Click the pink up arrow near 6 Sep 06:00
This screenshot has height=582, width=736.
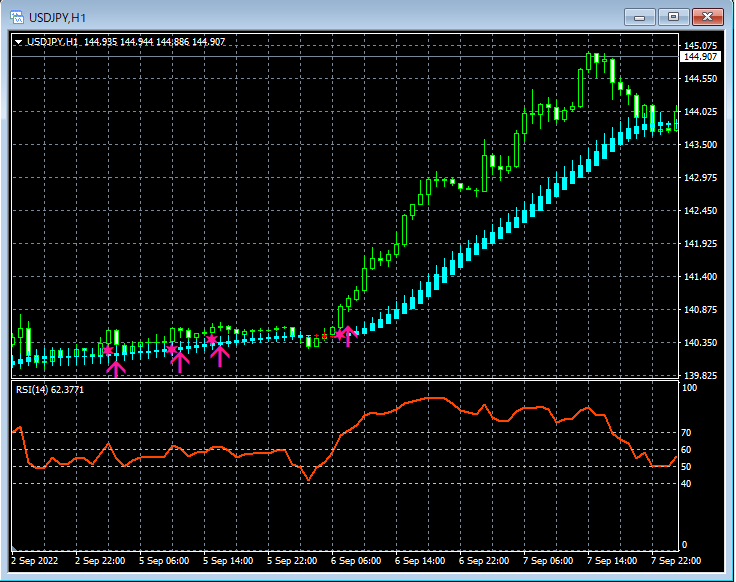click(347, 335)
